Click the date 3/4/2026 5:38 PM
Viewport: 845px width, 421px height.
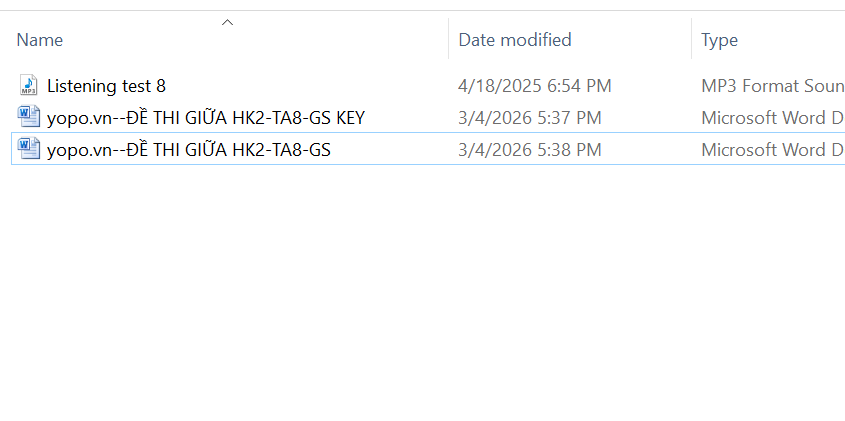(530, 150)
